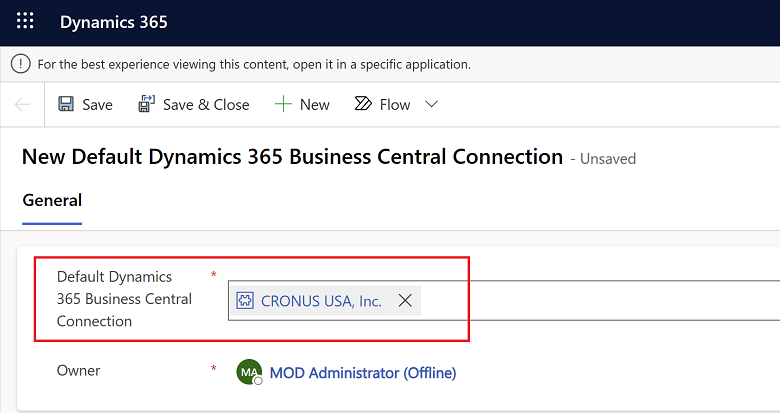Click the best experience notification message
Viewport: 780px width, 413px height.
click(x=254, y=65)
